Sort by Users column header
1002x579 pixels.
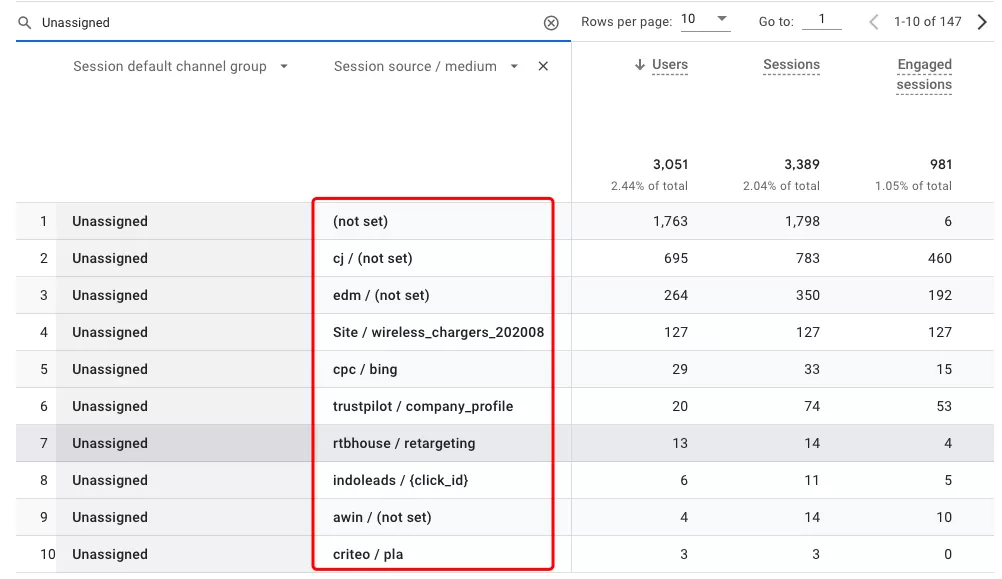click(x=670, y=65)
